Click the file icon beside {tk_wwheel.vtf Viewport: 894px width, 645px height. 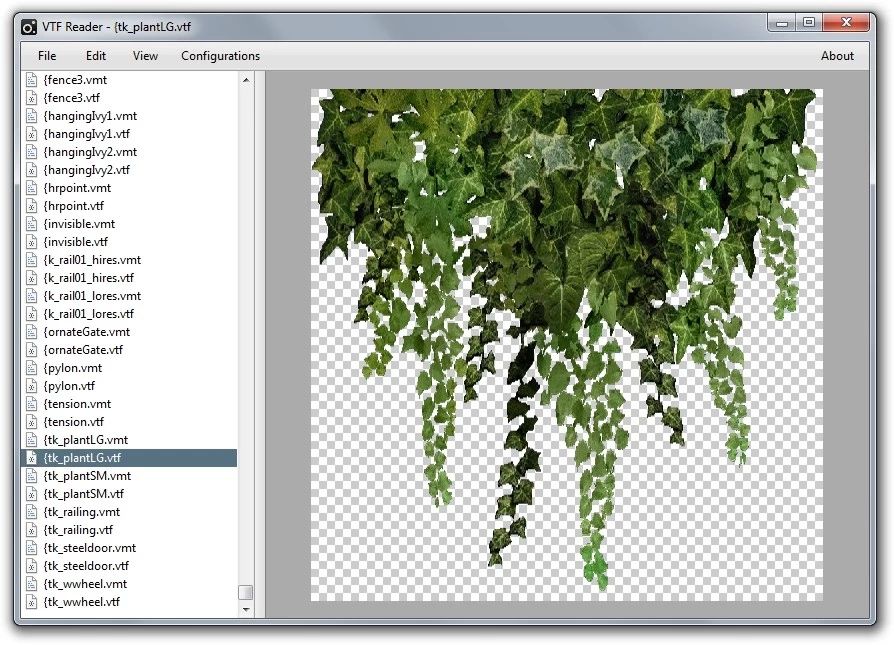tap(33, 601)
